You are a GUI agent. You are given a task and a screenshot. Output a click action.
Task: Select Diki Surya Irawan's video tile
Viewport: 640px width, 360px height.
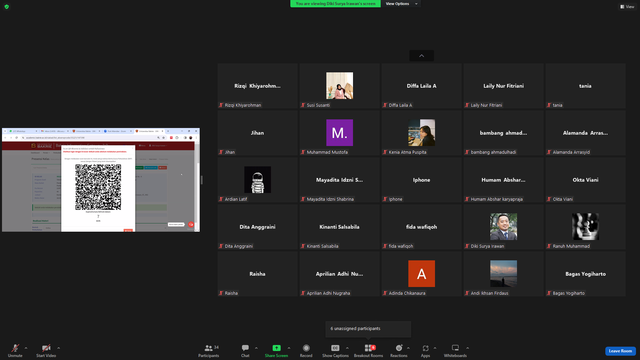click(504, 227)
